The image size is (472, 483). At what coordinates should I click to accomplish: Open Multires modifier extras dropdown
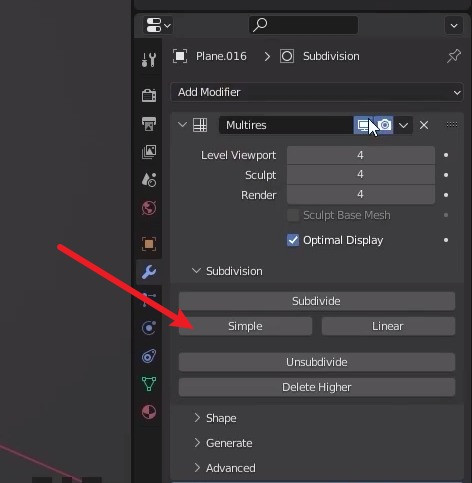coord(403,125)
